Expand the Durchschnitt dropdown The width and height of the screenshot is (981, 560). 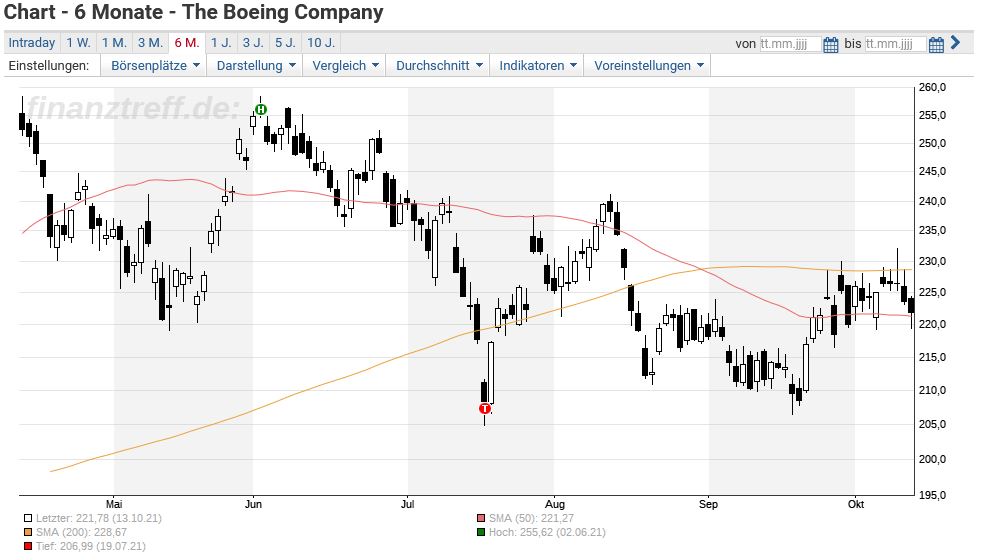[439, 66]
